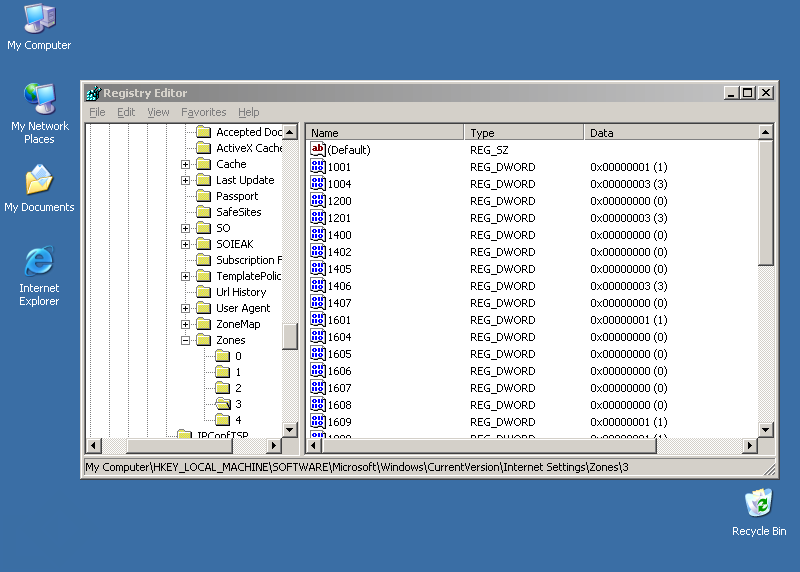The image size is (800, 572).
Task: Select zone key 4 in the tree
Action: (x=238, y=420)
